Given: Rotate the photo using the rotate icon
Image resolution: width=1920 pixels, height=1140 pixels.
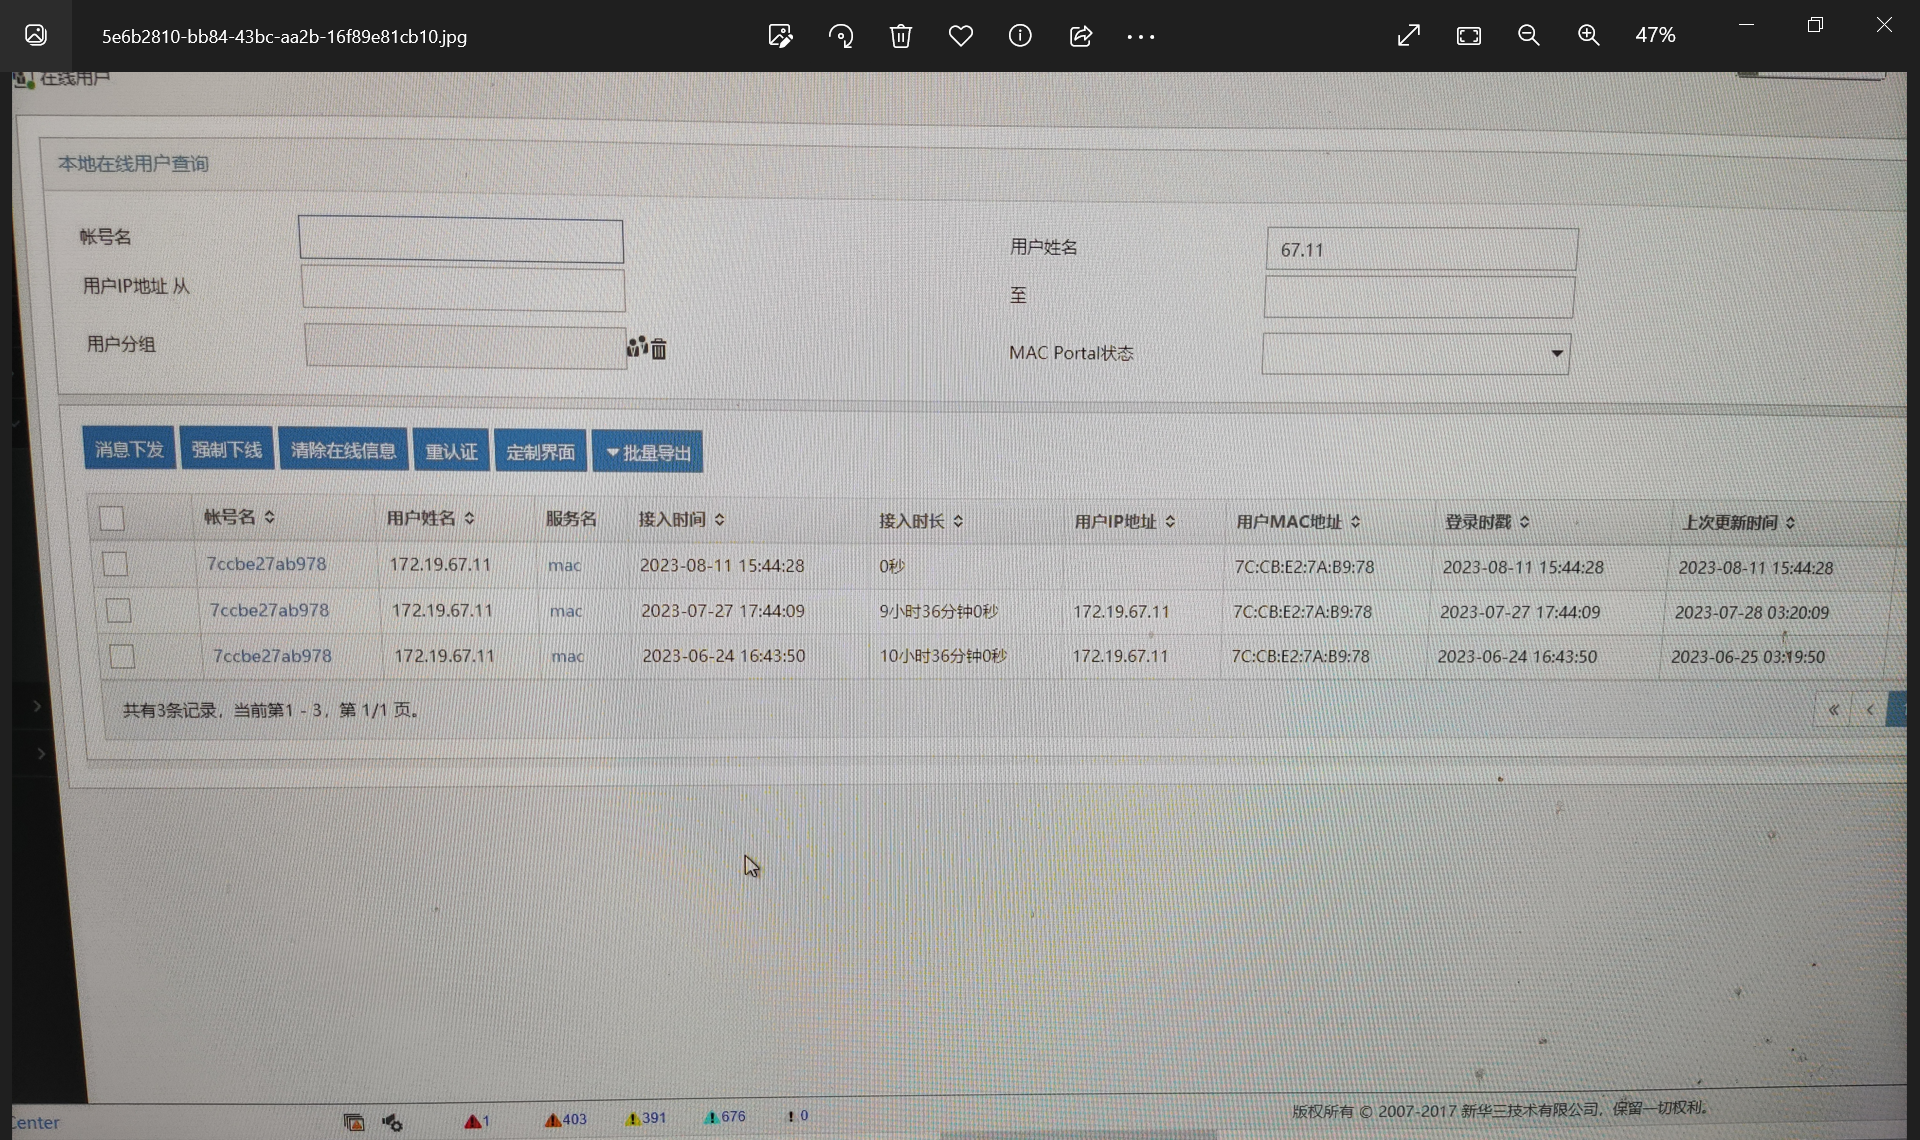Looking at the screenshot, I should coord(841,36).
